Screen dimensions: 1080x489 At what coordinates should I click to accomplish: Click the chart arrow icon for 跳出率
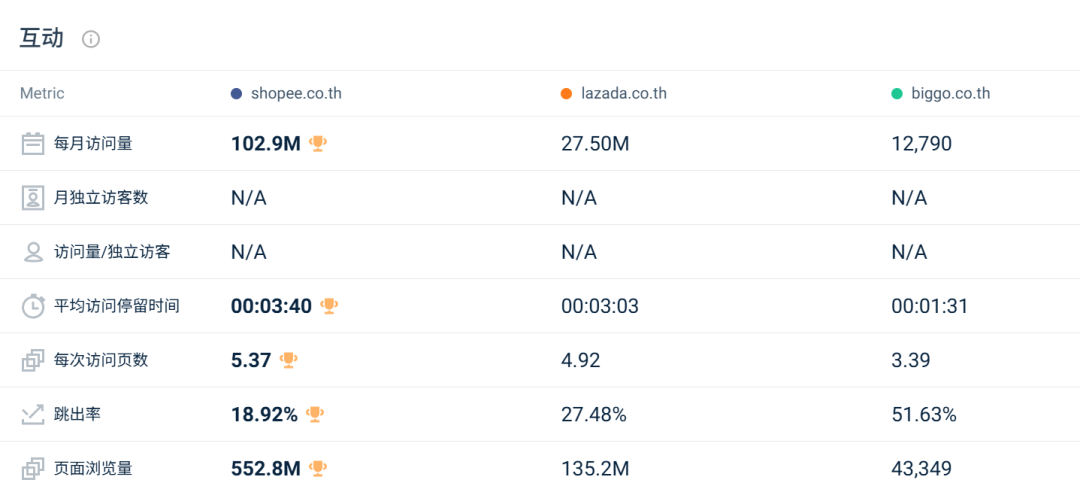tap(34, 414)
